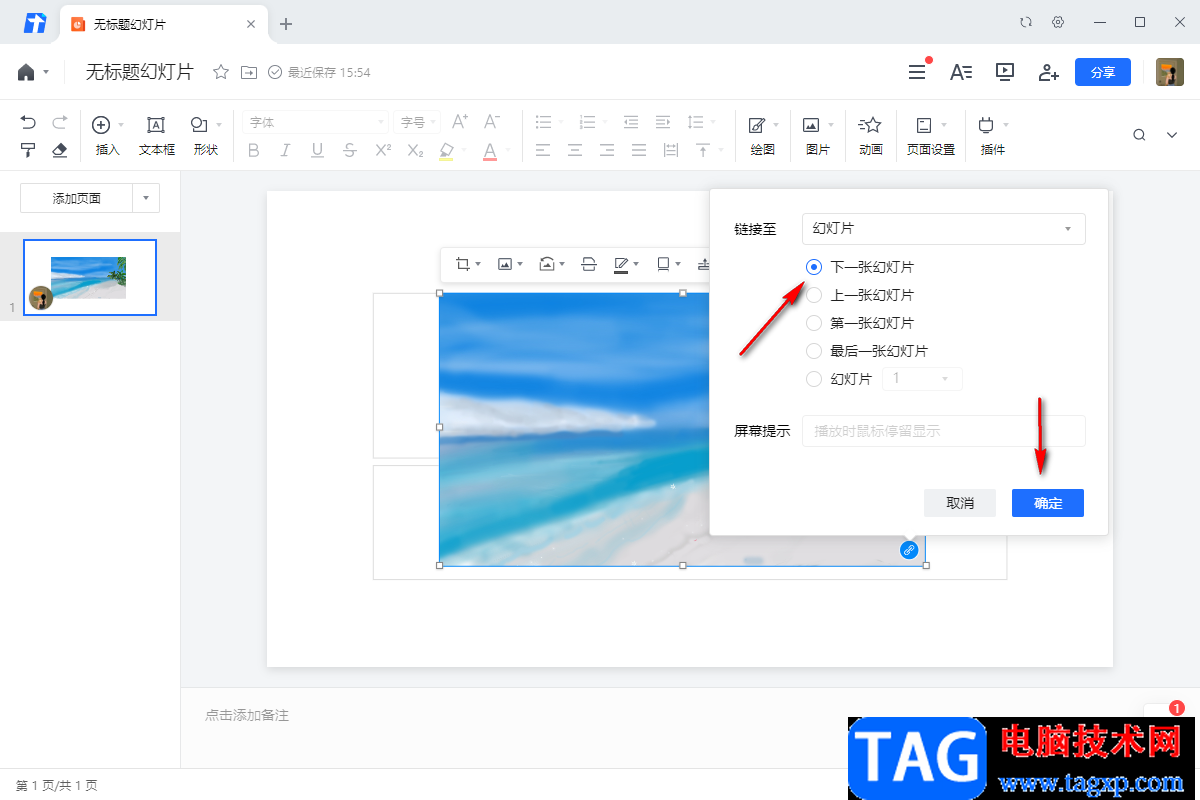Viewport: 1200px width, 800px height.
Task: Select the Text box (文本框) tool
Action: point(157,136)
